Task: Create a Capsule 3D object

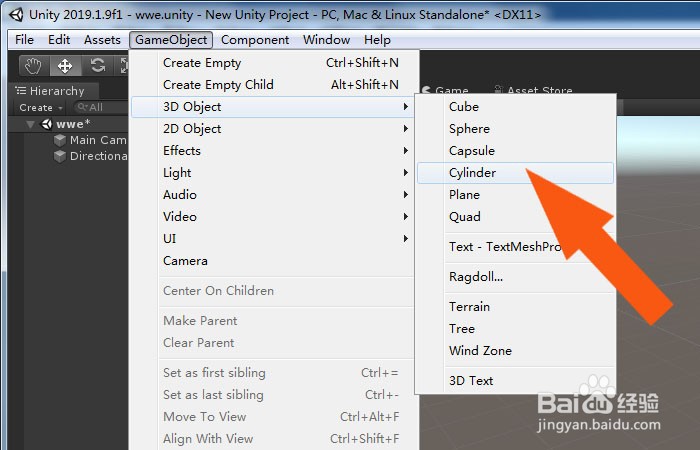Action: click(515, 150)
